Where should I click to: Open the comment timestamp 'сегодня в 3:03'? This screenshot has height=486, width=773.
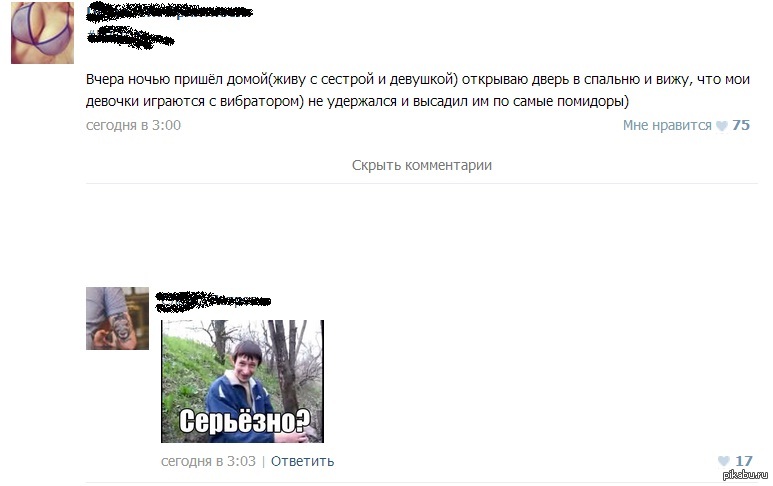[208, 461]
